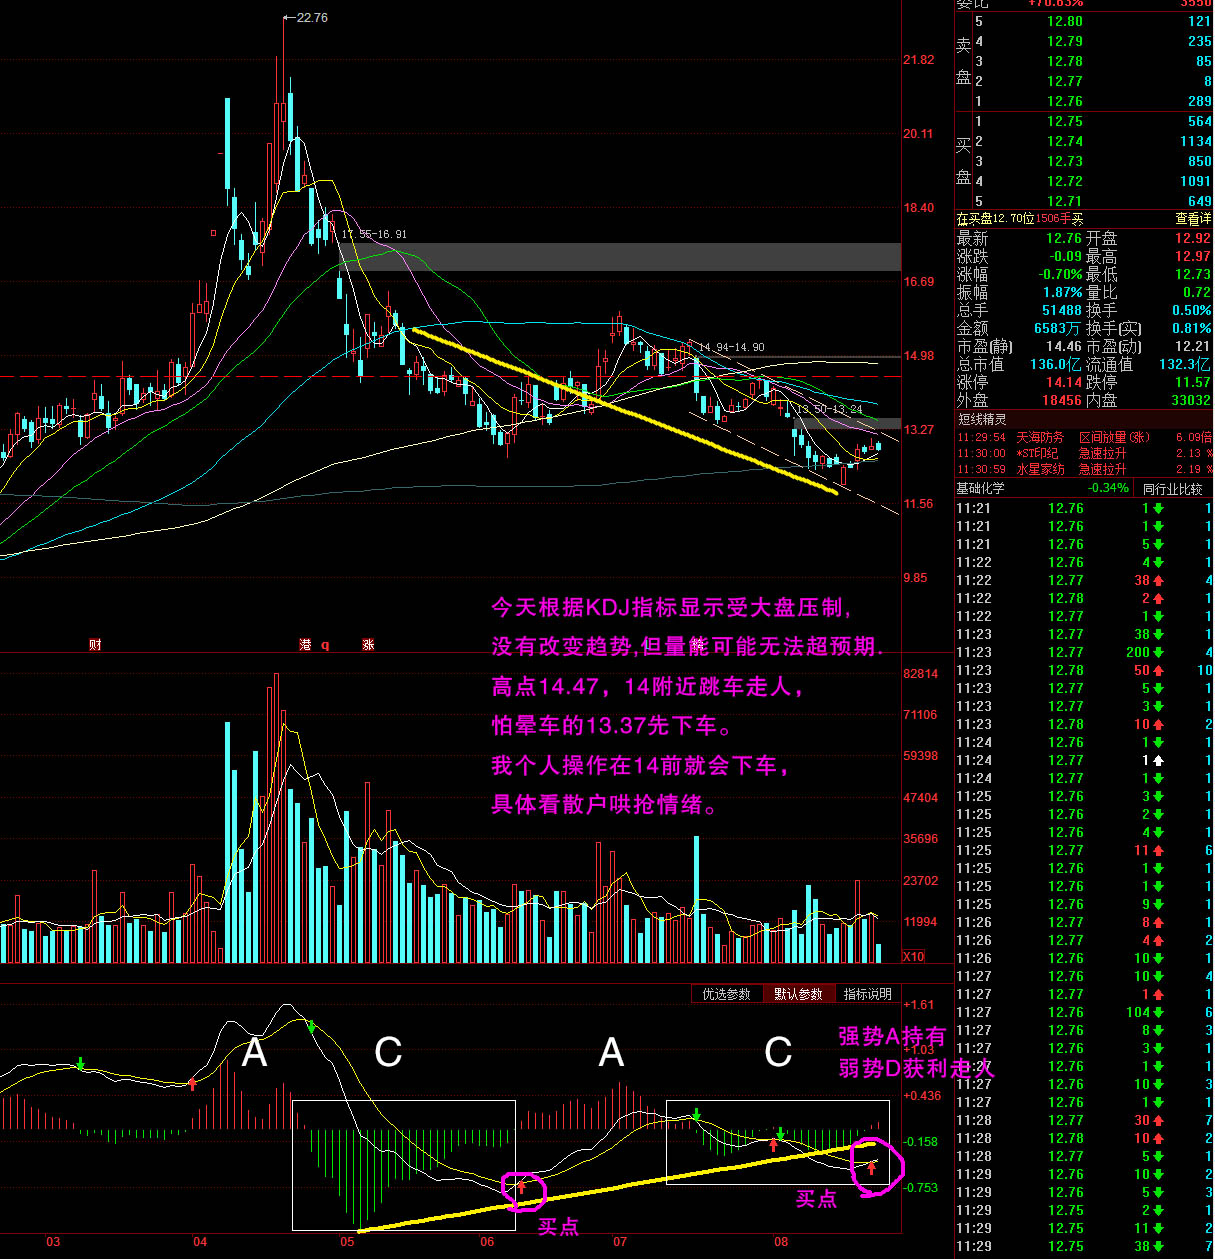Select *ST印纪 in 短线精灵 list
The height and width of the screenshot is (1259, 1215).
pos(1037,453)
